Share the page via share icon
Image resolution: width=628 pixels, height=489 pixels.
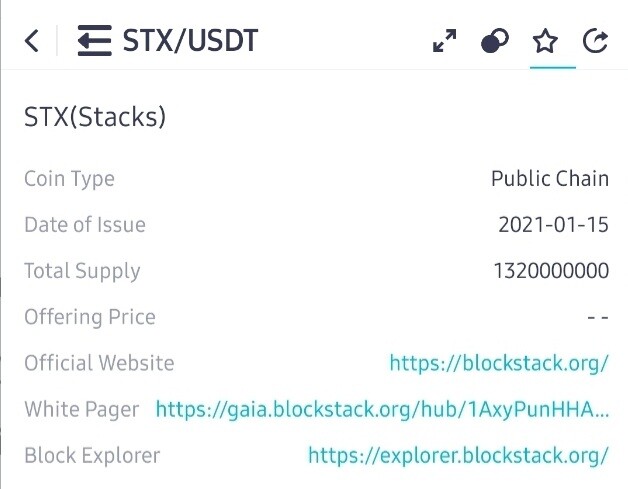point(595,40)
